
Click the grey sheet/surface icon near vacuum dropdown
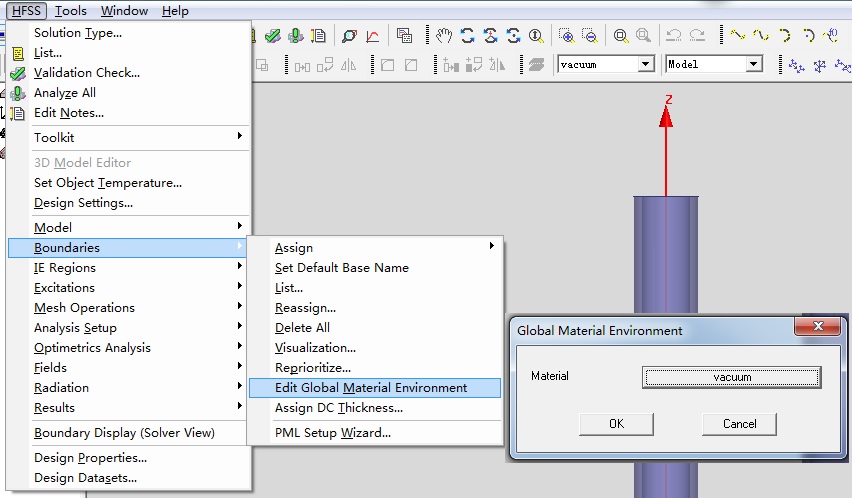point(536,65)
